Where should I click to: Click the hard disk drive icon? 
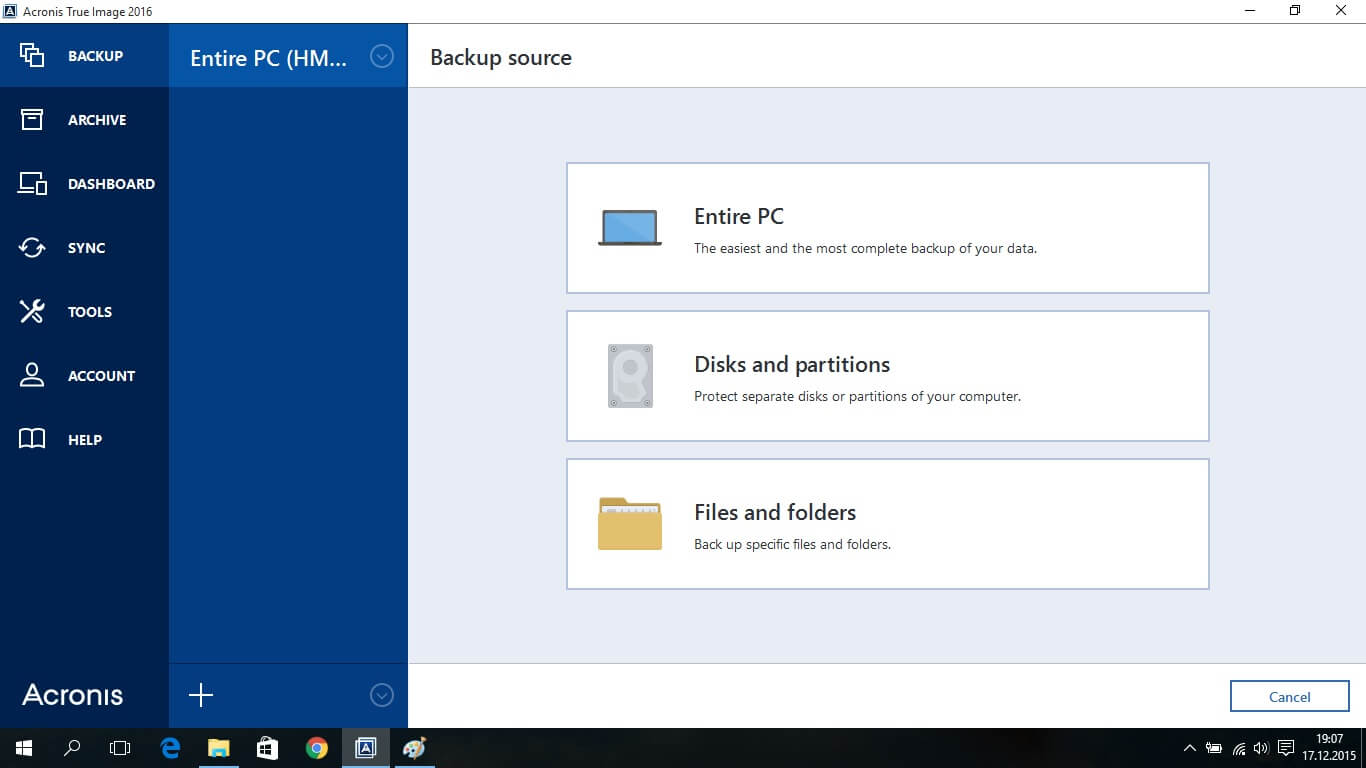point(630,376)
